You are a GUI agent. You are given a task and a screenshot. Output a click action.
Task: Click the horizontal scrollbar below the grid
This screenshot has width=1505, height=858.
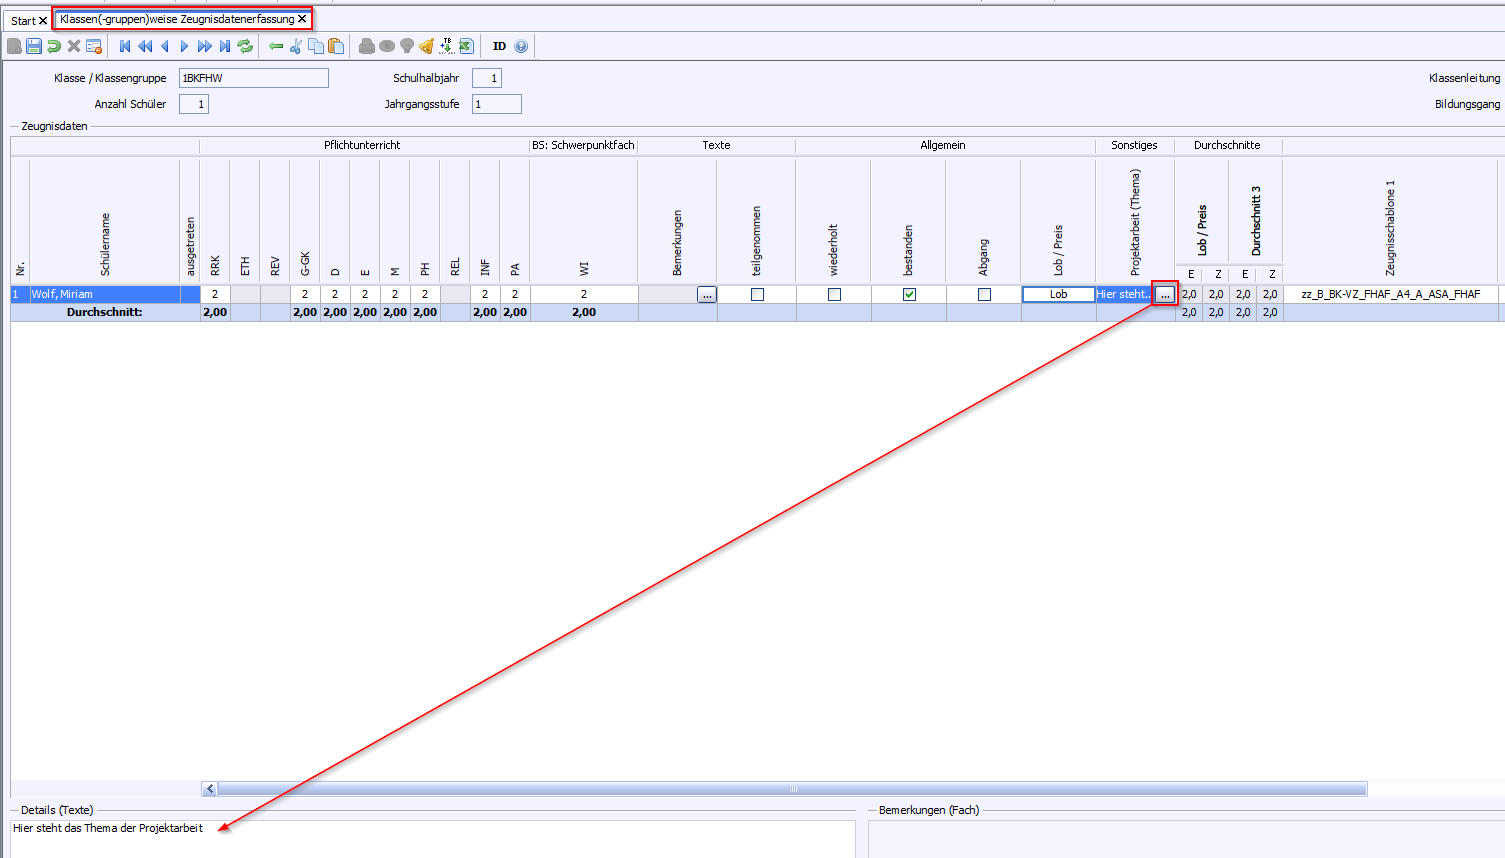pyautogui.click(x=790, y=789)
